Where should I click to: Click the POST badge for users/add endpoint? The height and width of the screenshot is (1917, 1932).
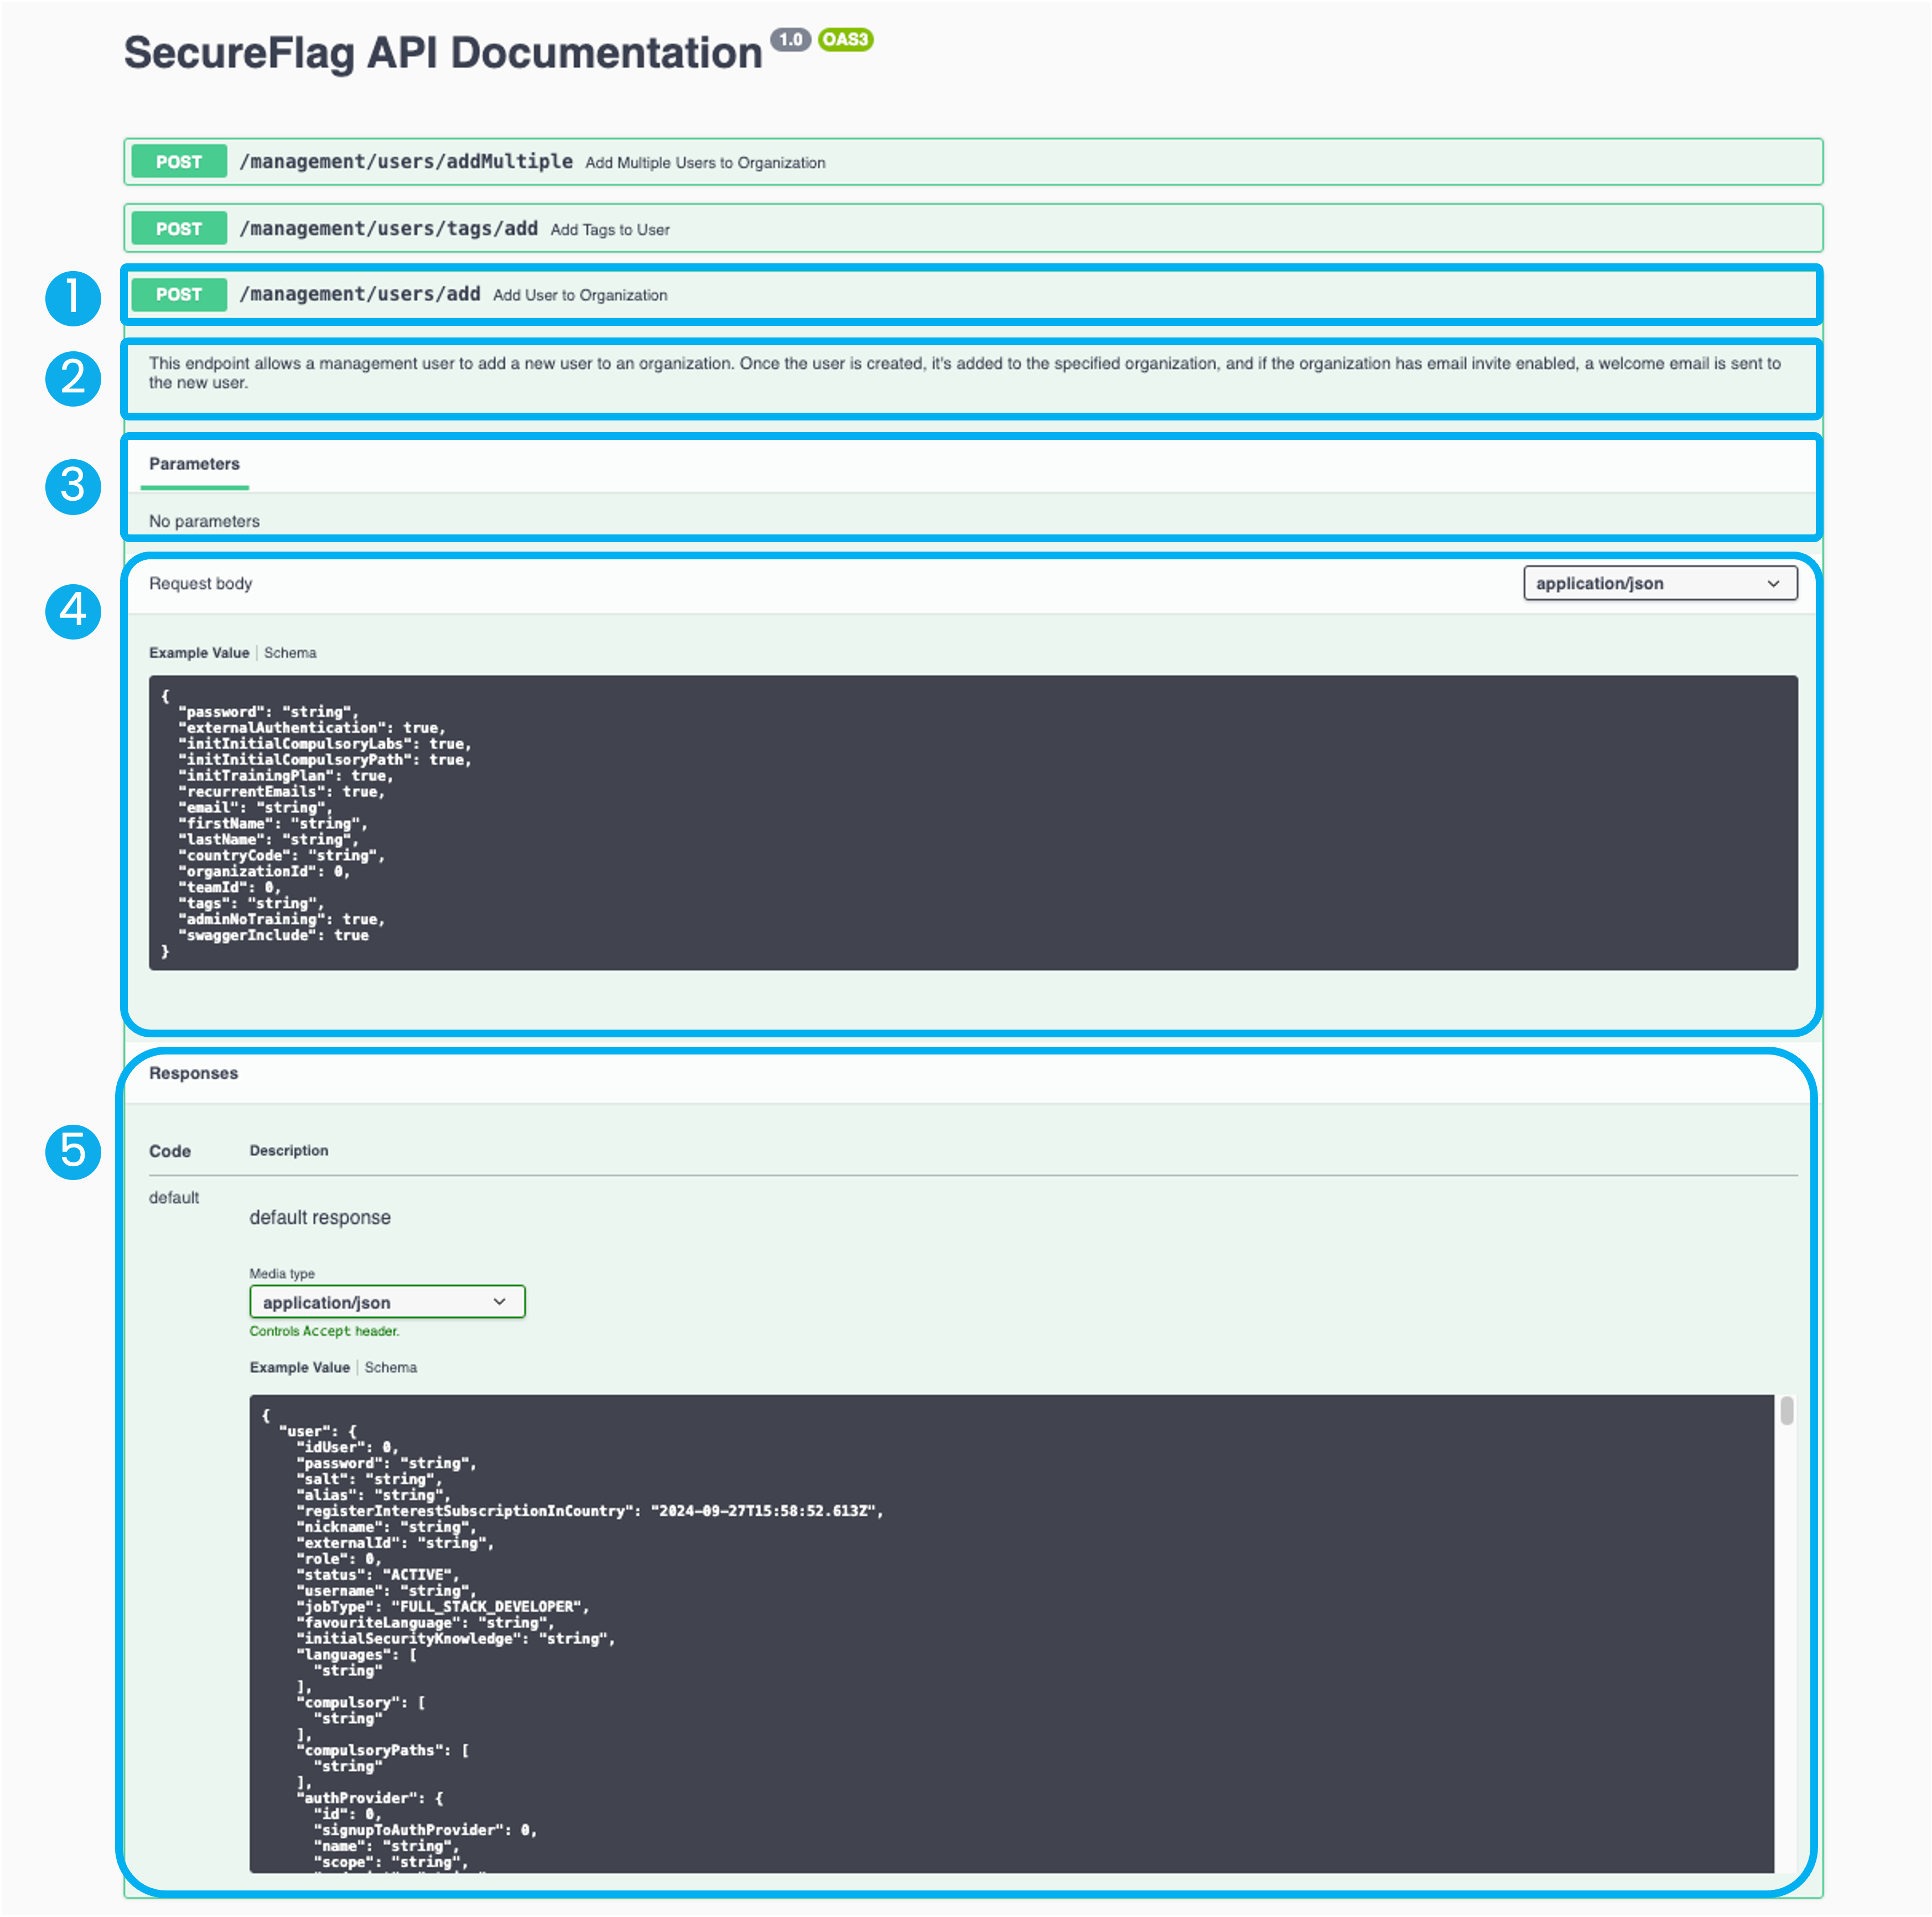click(179, 295)
